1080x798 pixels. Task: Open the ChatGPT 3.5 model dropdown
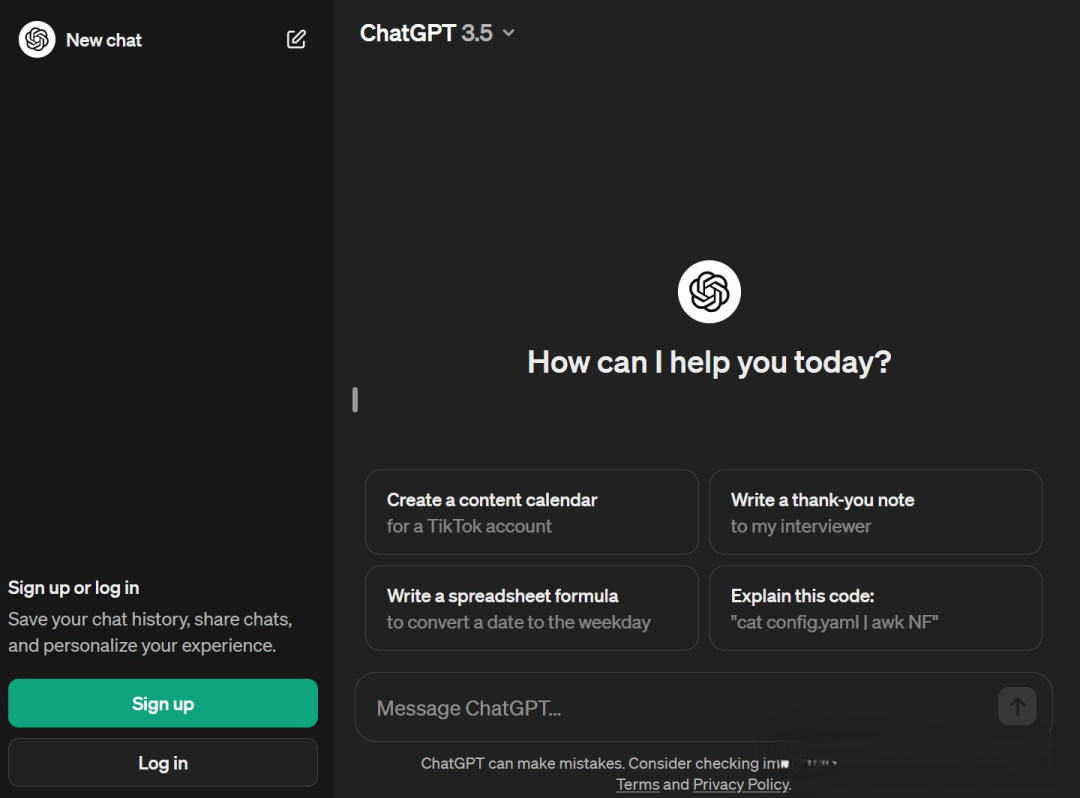click(437, 33)
